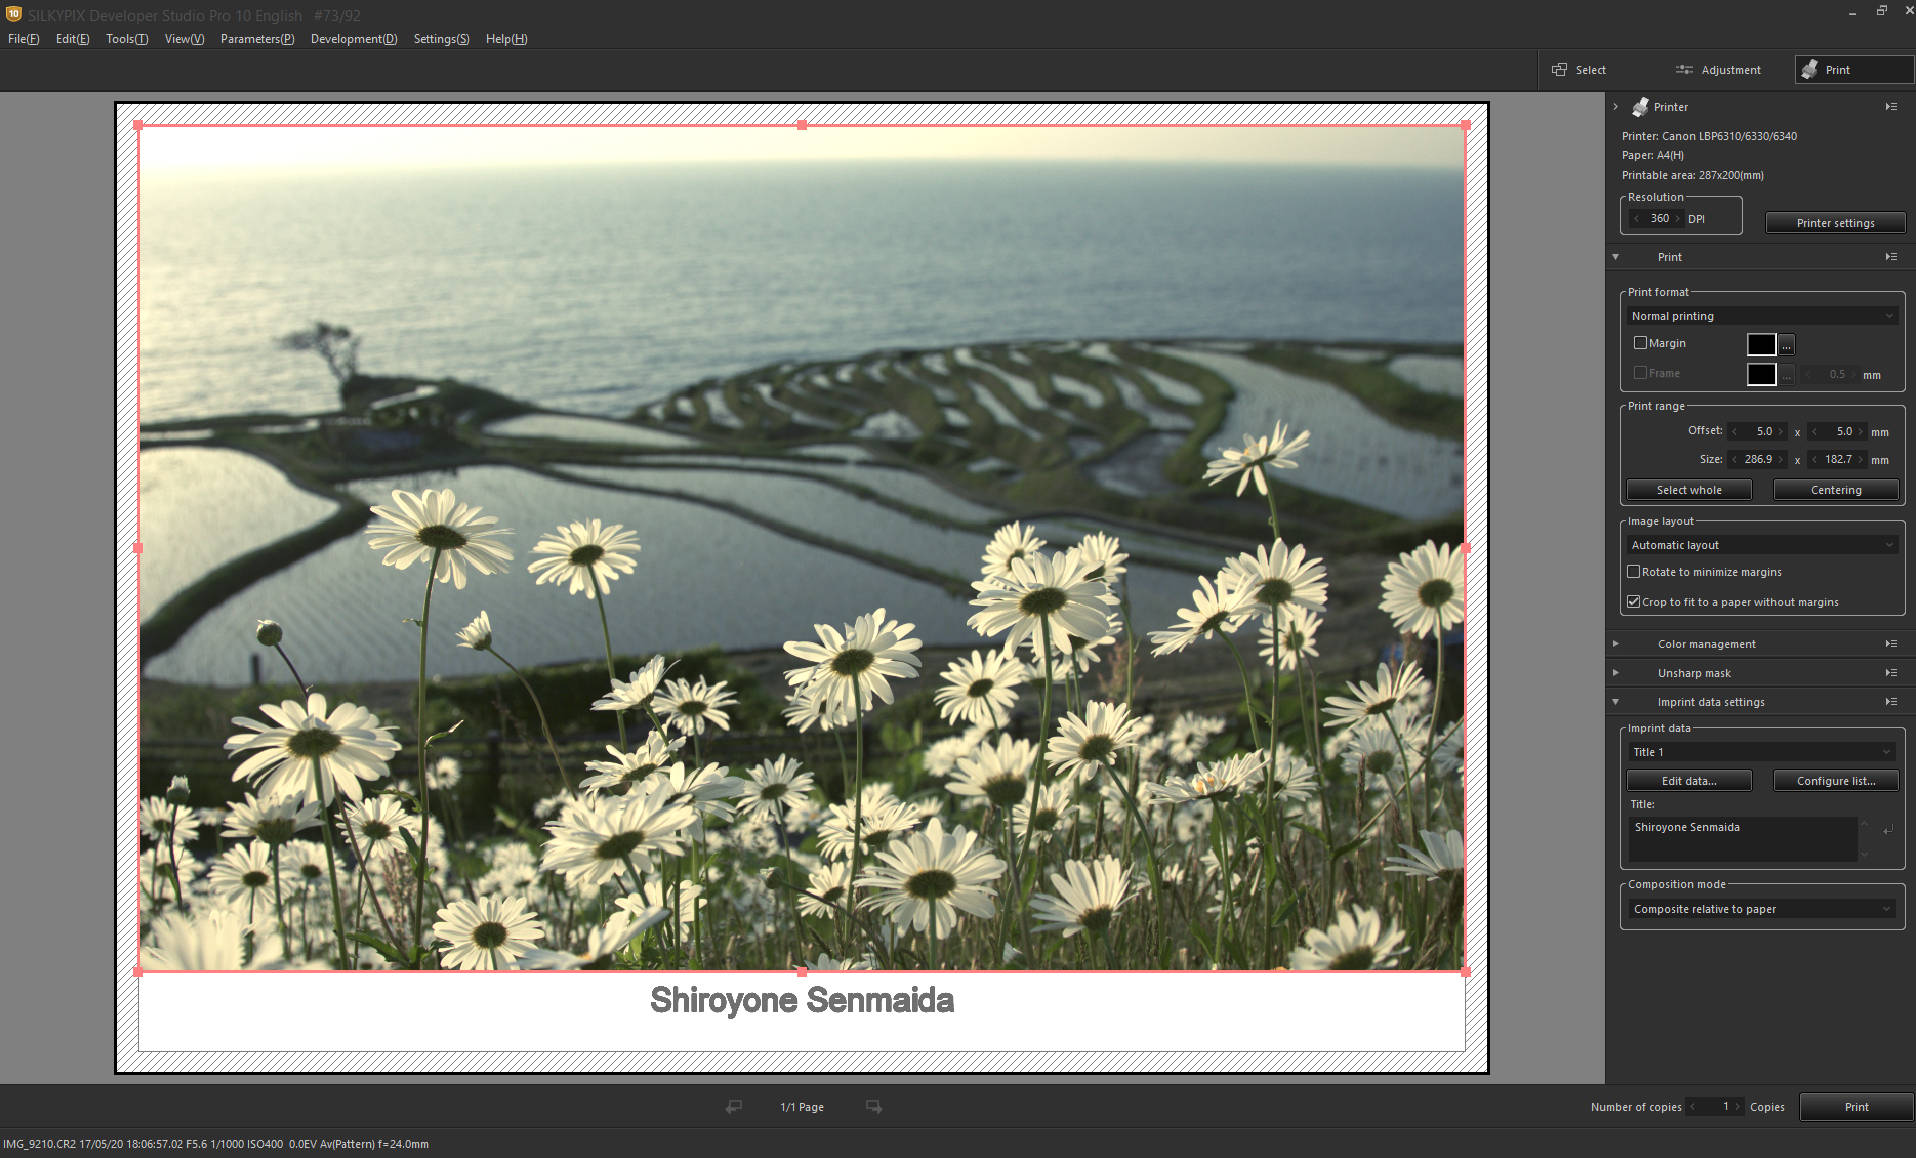Open the Automatic layout dropdown

tap(1762, 545)
